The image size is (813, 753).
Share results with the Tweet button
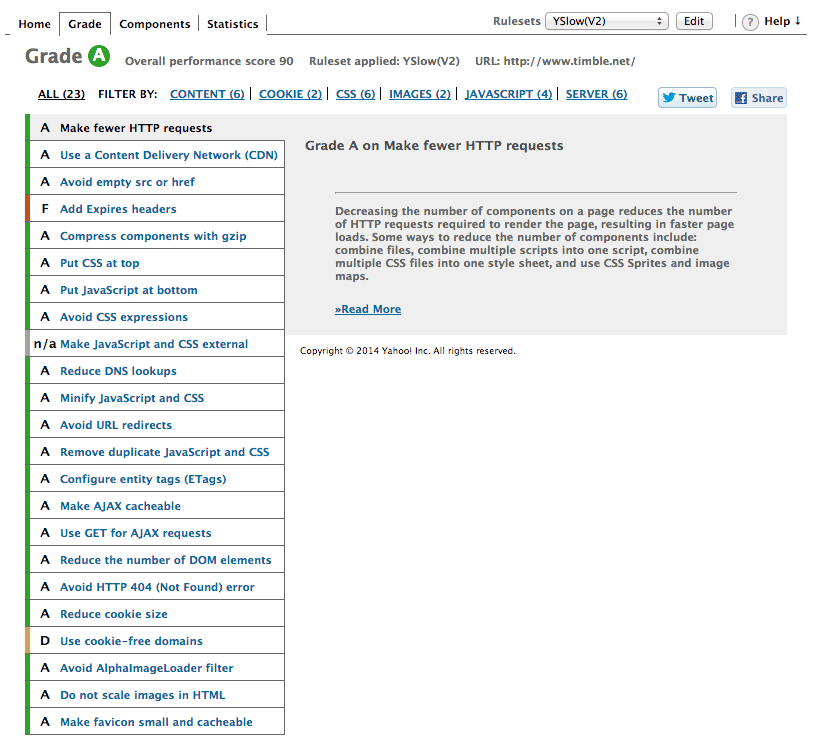(x=688, y=97)
